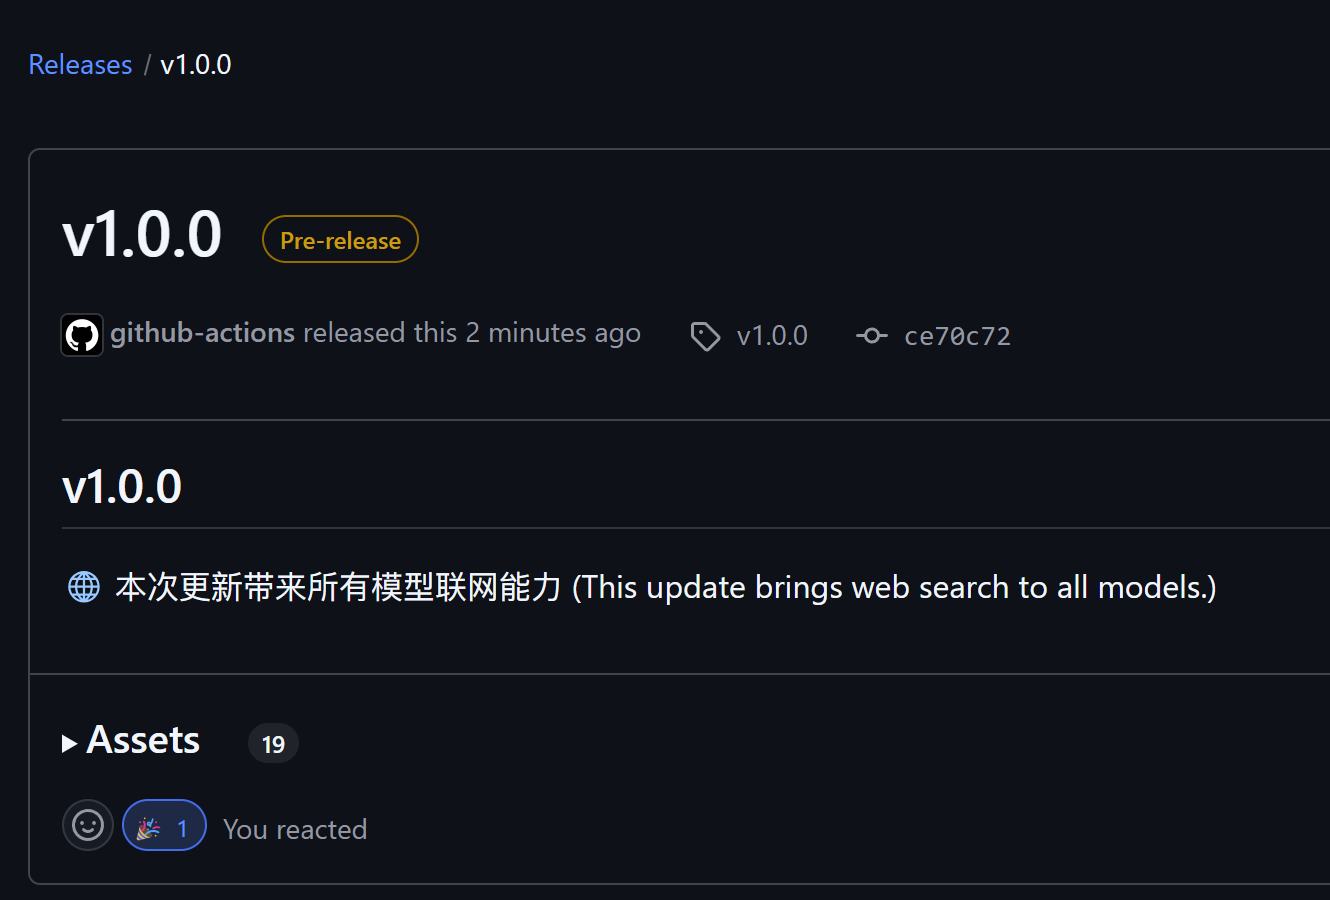The width and height of the screenshot is (1330, 900).
Task: Click the v1.0.0 heading in release notes
Action: pyautogui.click(x=122, y=487)
